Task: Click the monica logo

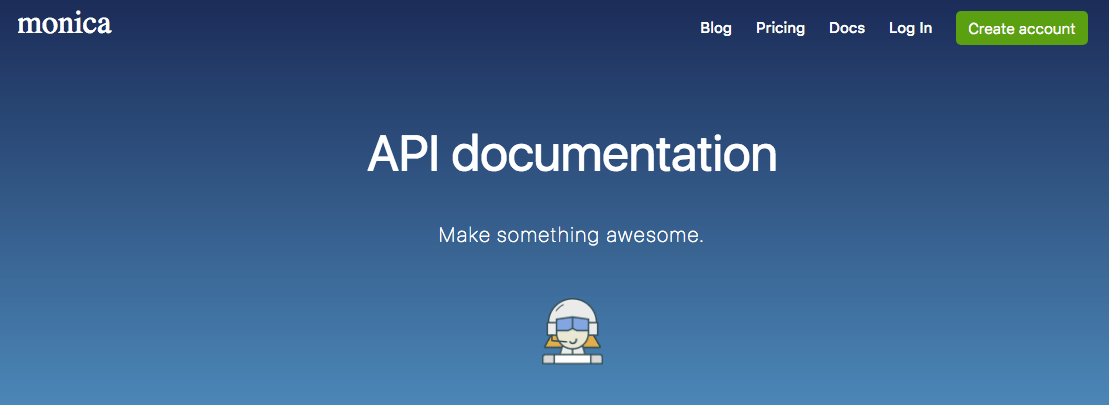Action: click(x=64, y=25)
